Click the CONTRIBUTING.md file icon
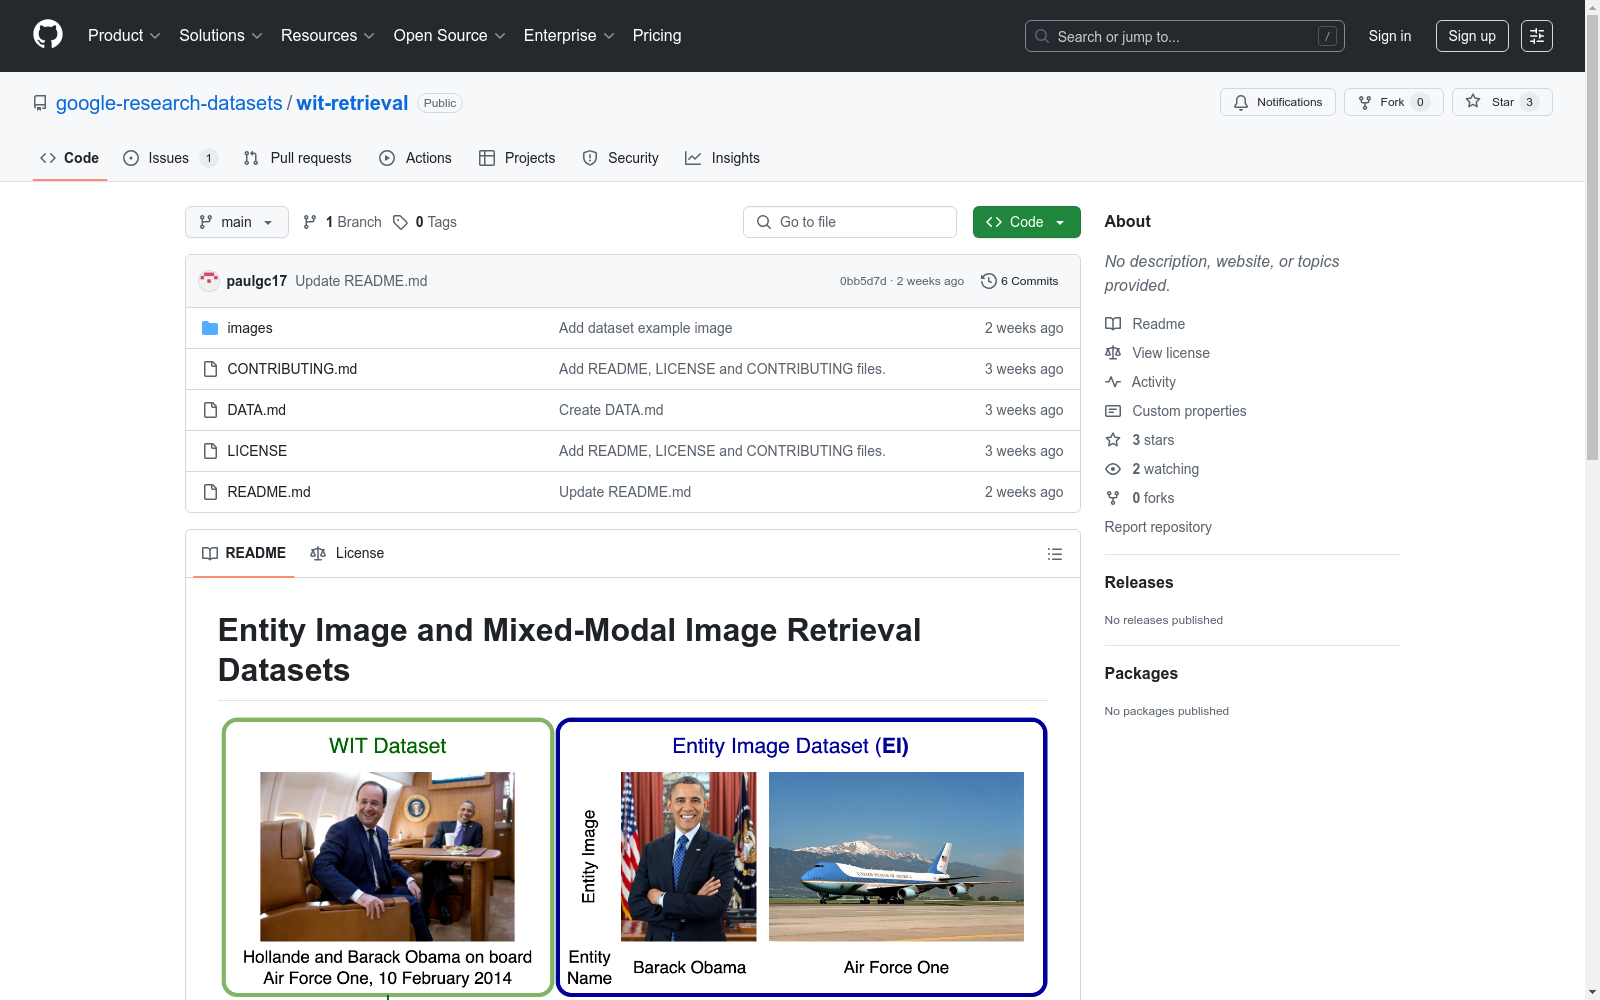This screenshot has height=1000, width=1600. [x=210, y=369]
